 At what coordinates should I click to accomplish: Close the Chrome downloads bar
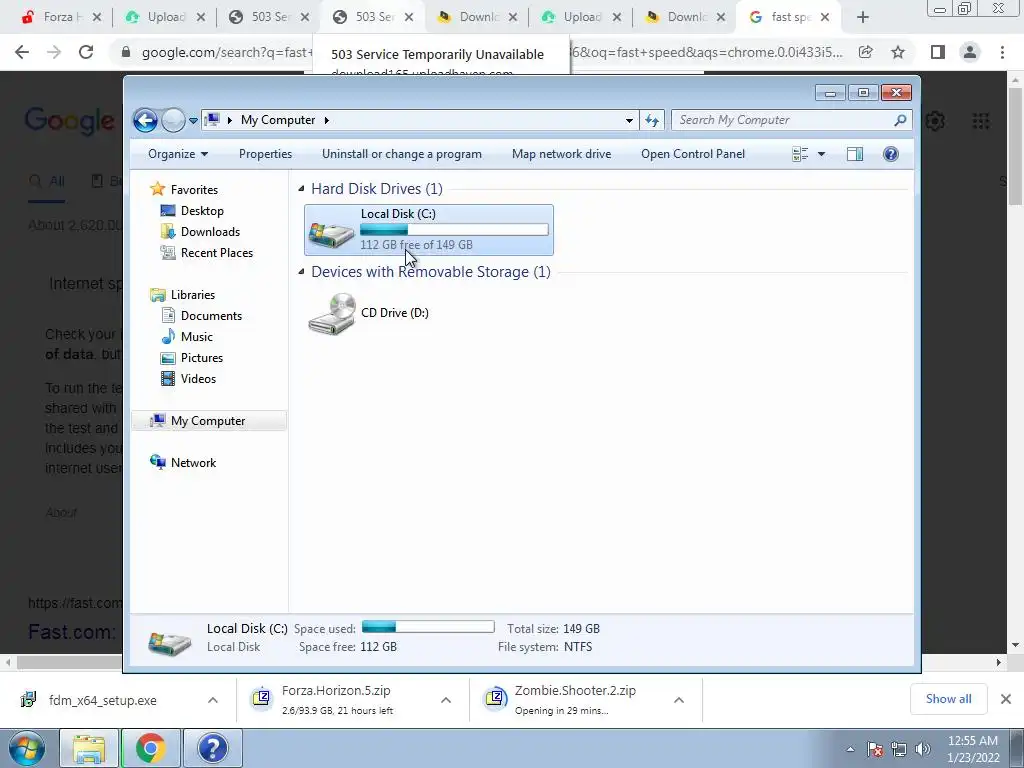1006,699
